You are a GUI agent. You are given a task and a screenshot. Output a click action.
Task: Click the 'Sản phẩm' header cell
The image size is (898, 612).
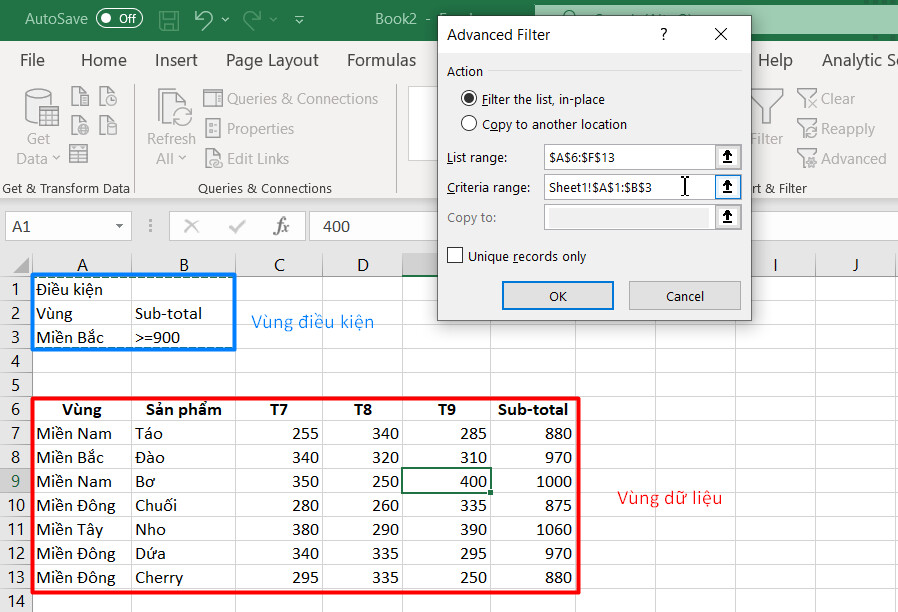click(183, 409)
